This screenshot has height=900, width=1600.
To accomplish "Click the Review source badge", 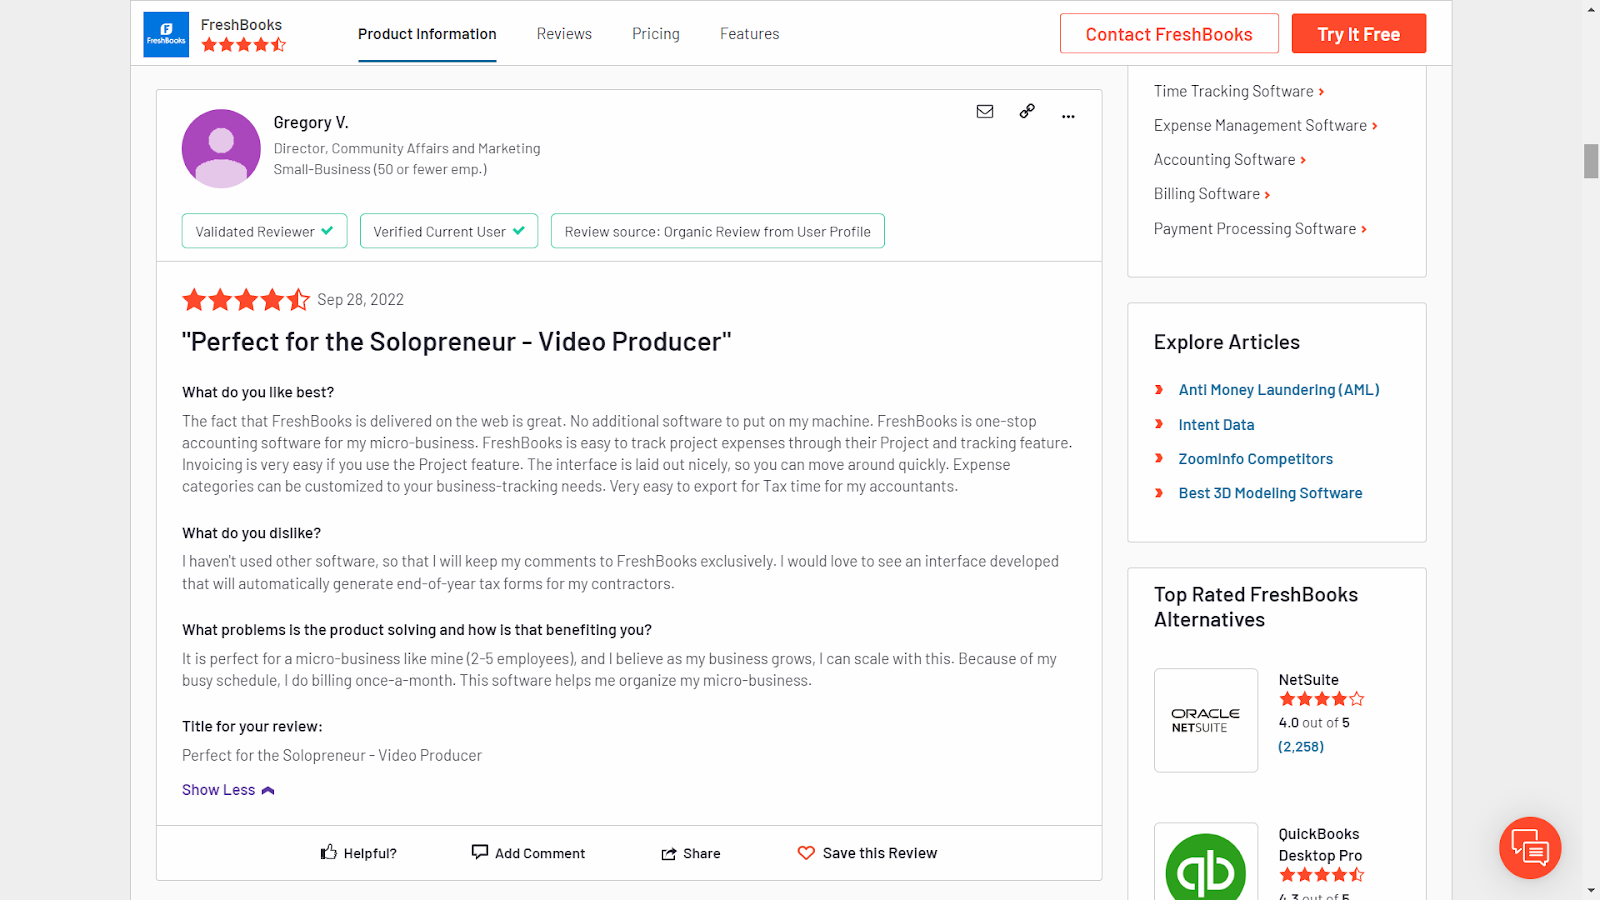I will click(x=718, y=231).
